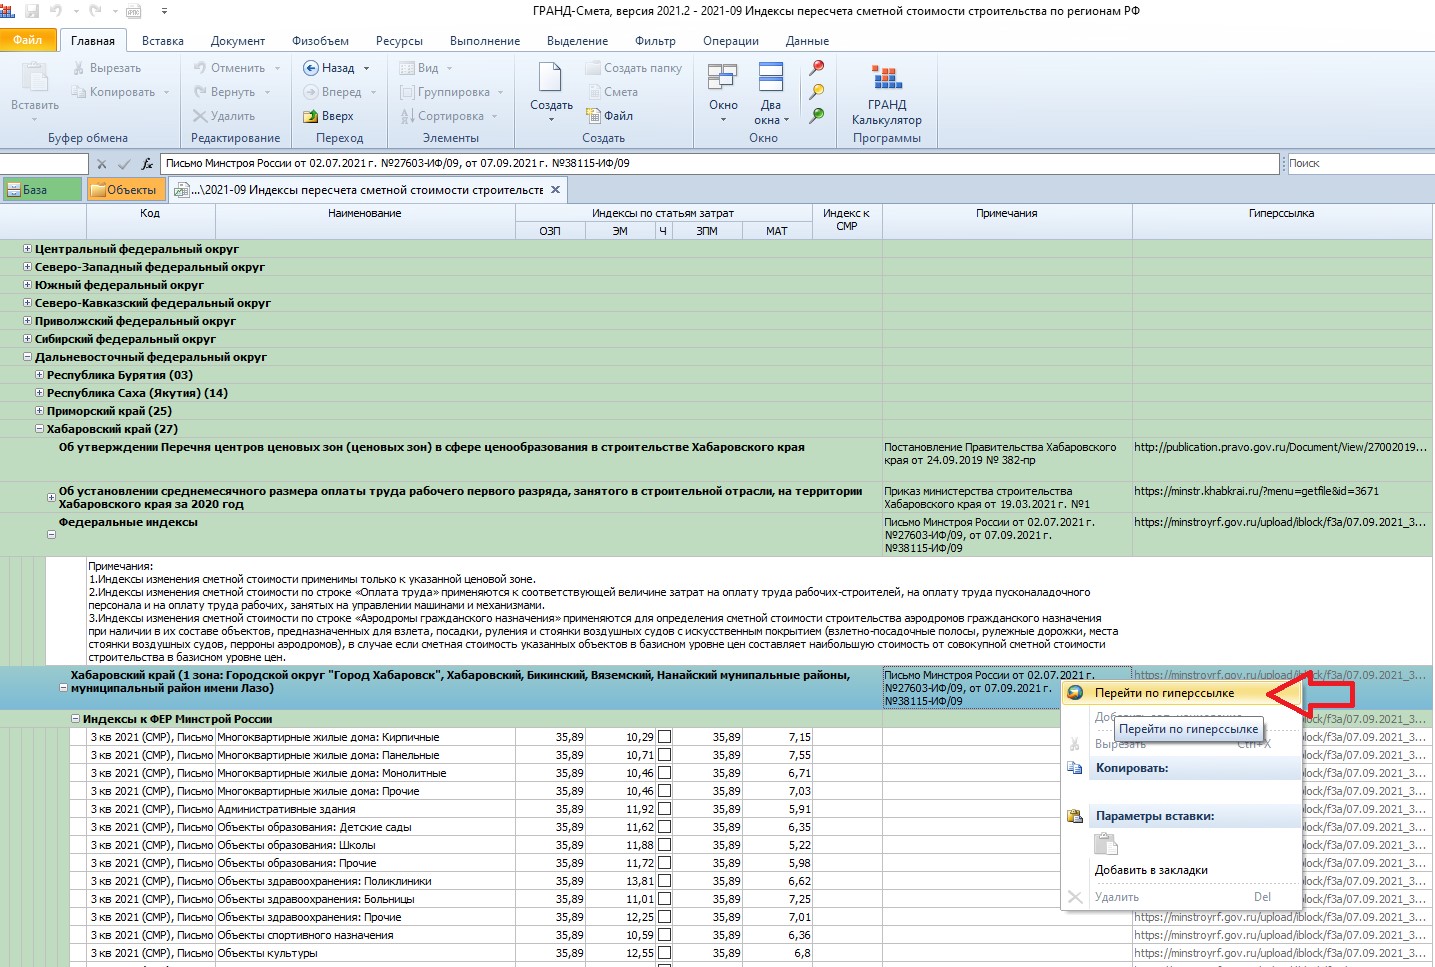Viewport: 1435px width, 967px height.
Task: Expand Центральный федеральный округ node
Action: click(27, 249)
